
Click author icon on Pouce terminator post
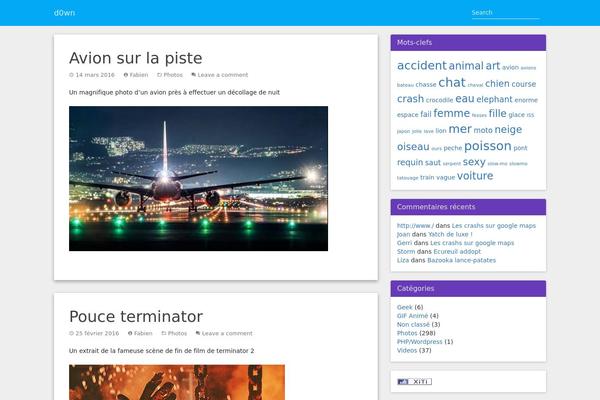(x=130, y=333)
